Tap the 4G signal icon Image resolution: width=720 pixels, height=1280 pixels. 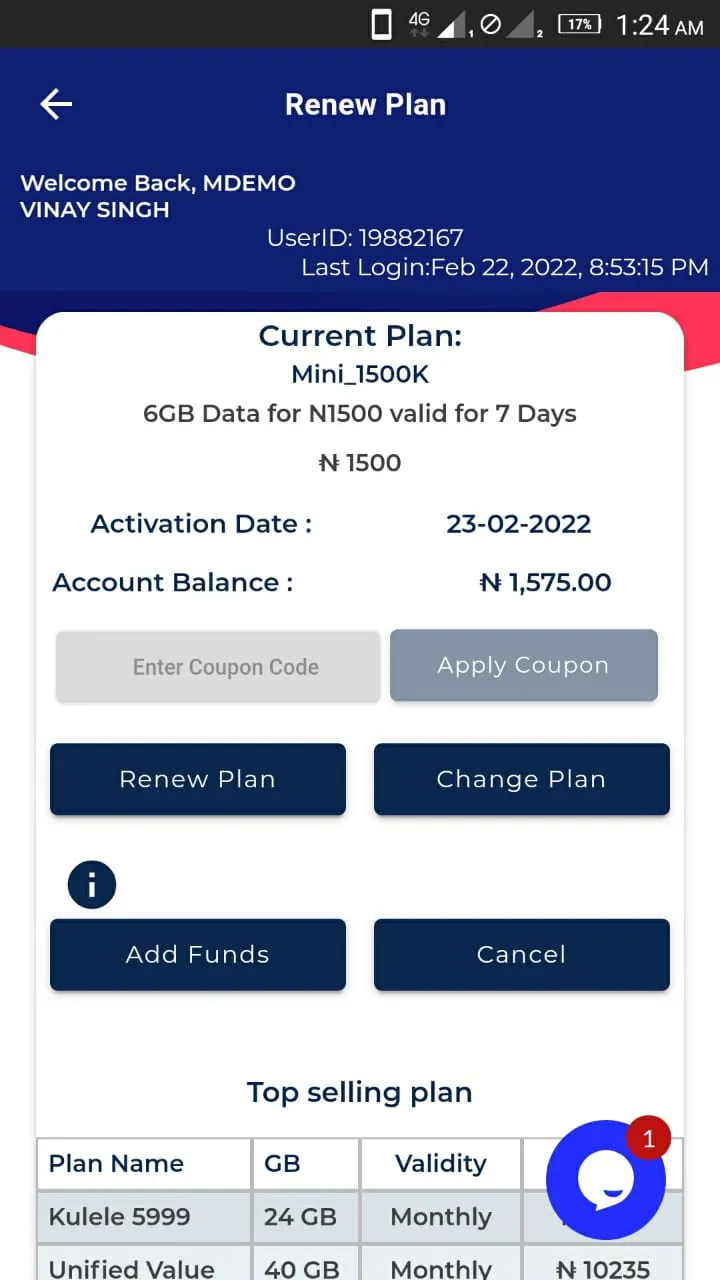coord(440,24)
